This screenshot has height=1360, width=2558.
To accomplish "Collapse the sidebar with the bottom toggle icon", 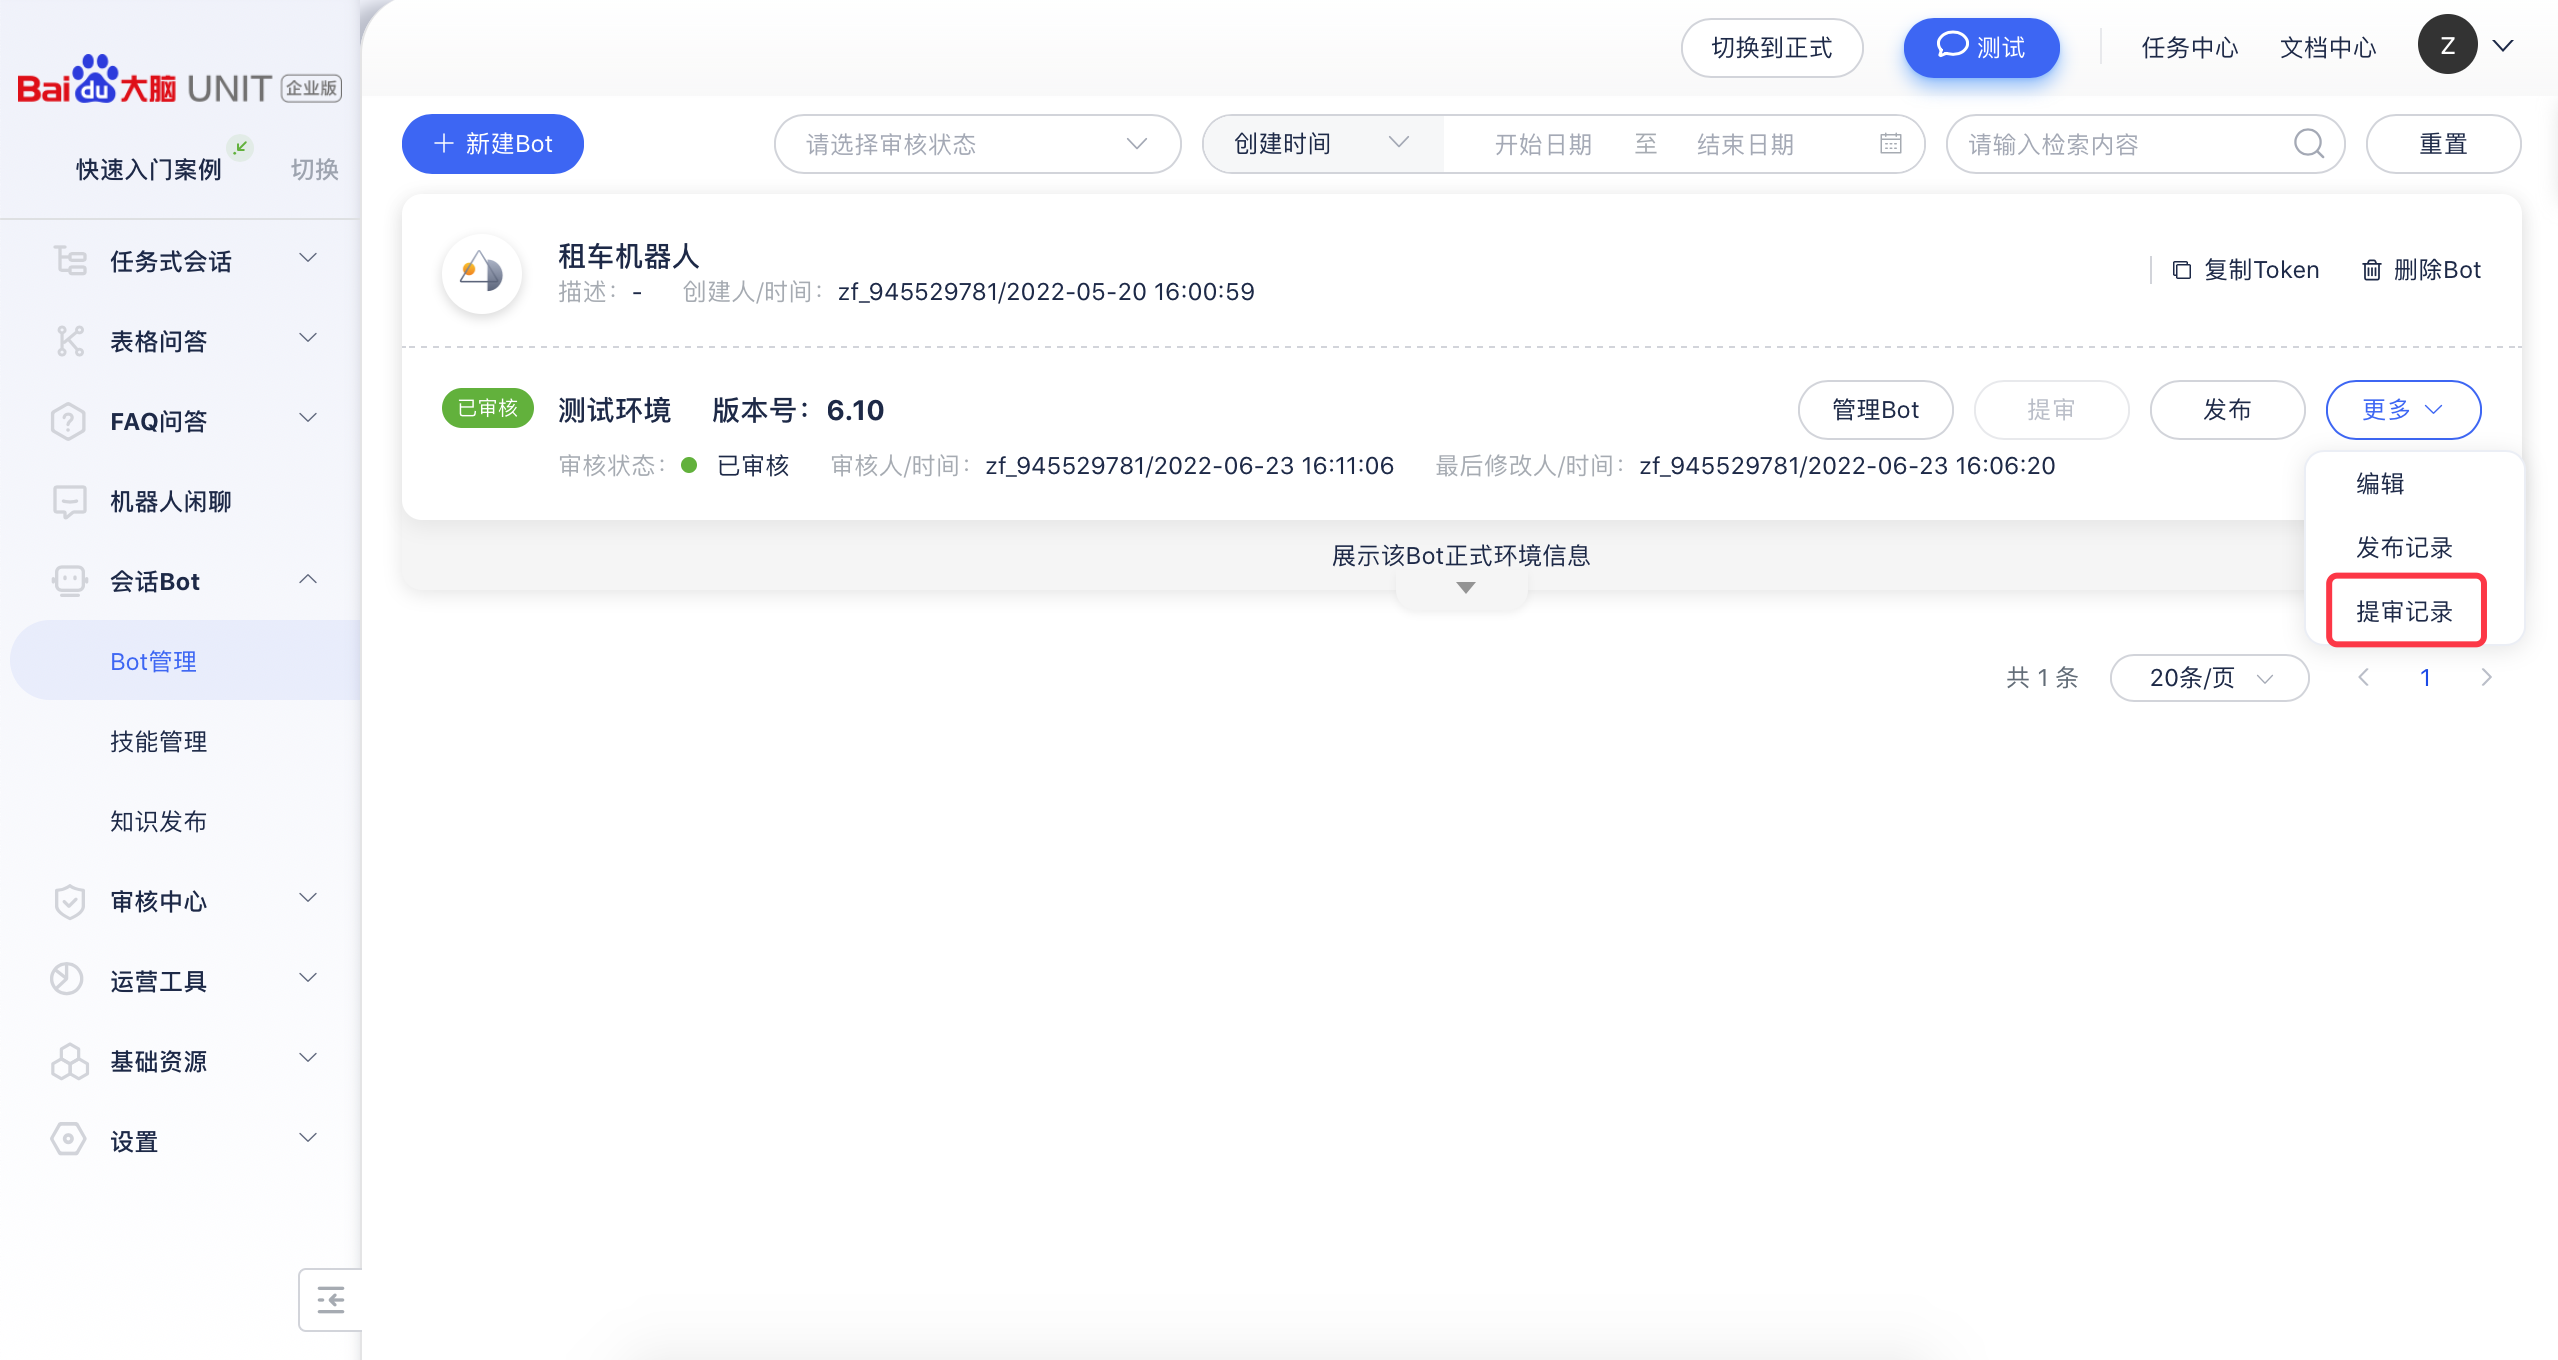I will [x=330, y=1300].
